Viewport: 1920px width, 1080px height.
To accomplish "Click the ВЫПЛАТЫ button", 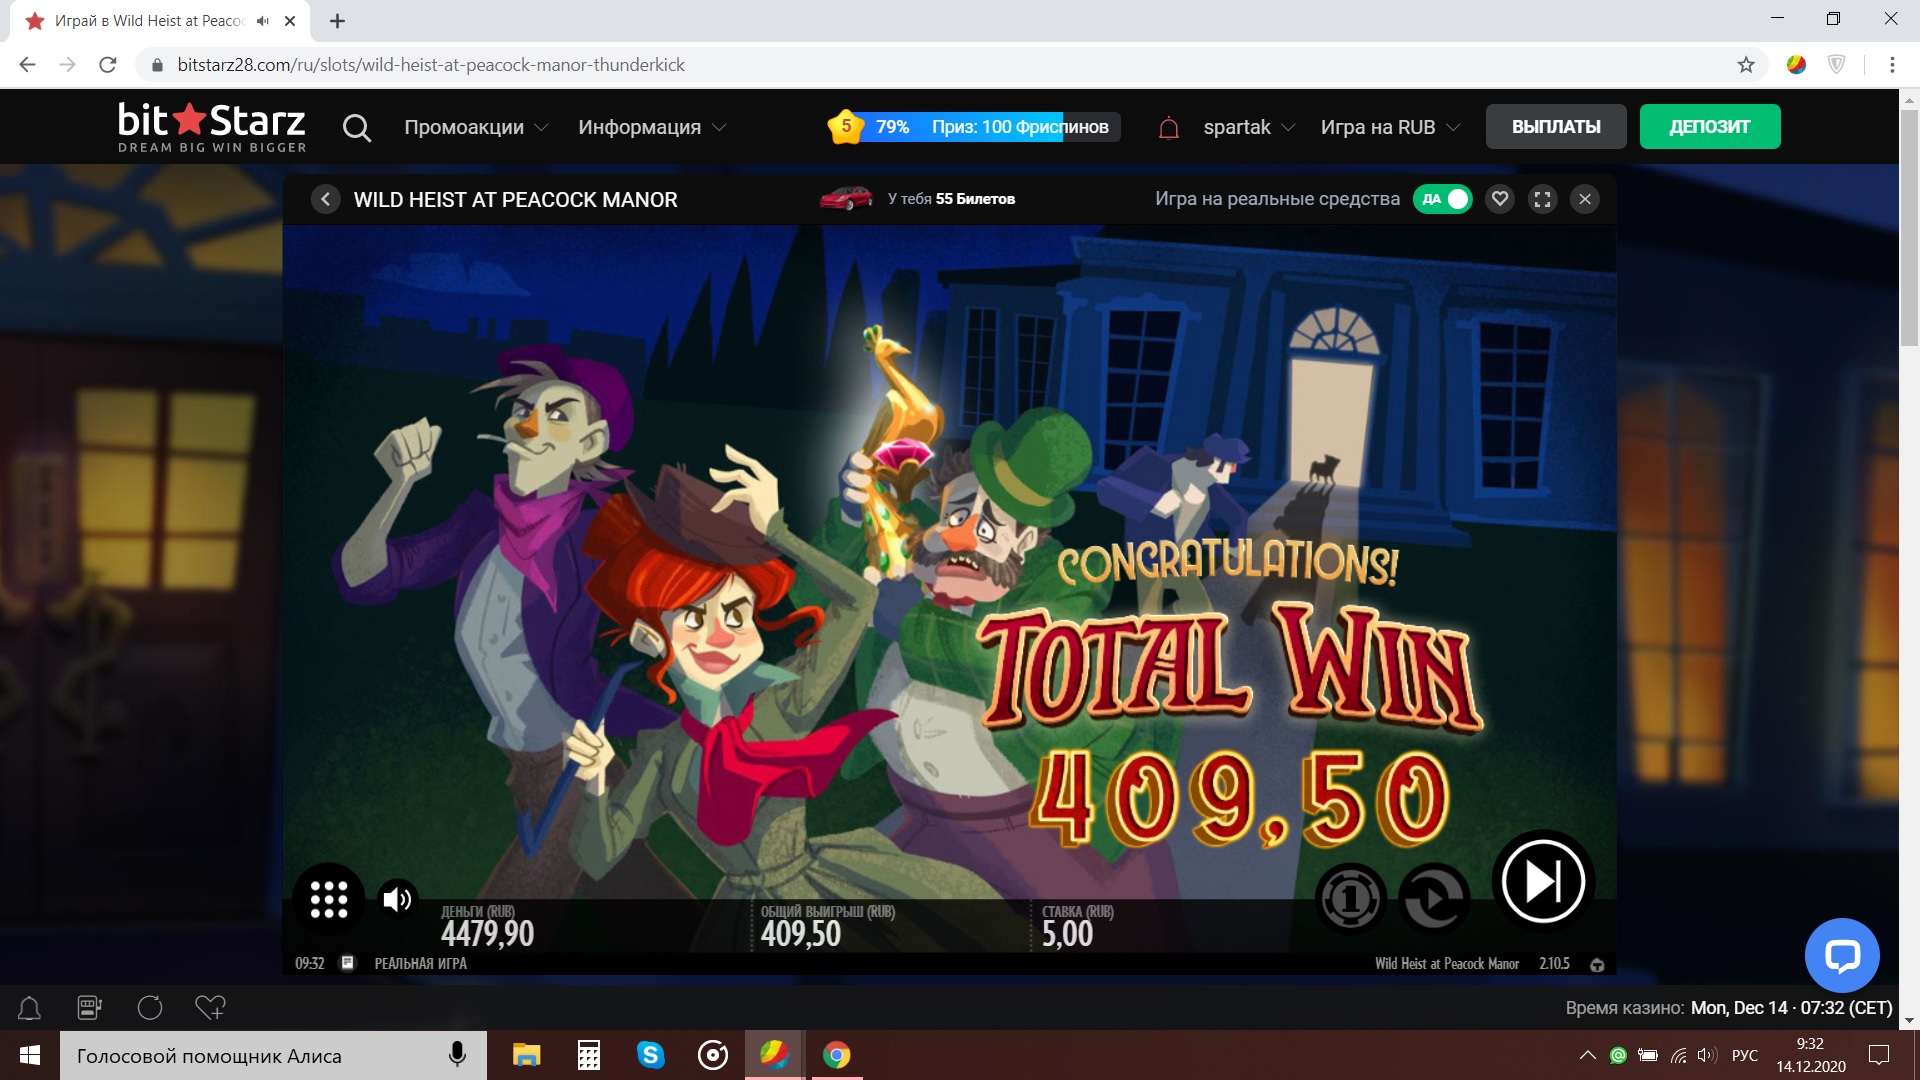I will pos(1556,127).
